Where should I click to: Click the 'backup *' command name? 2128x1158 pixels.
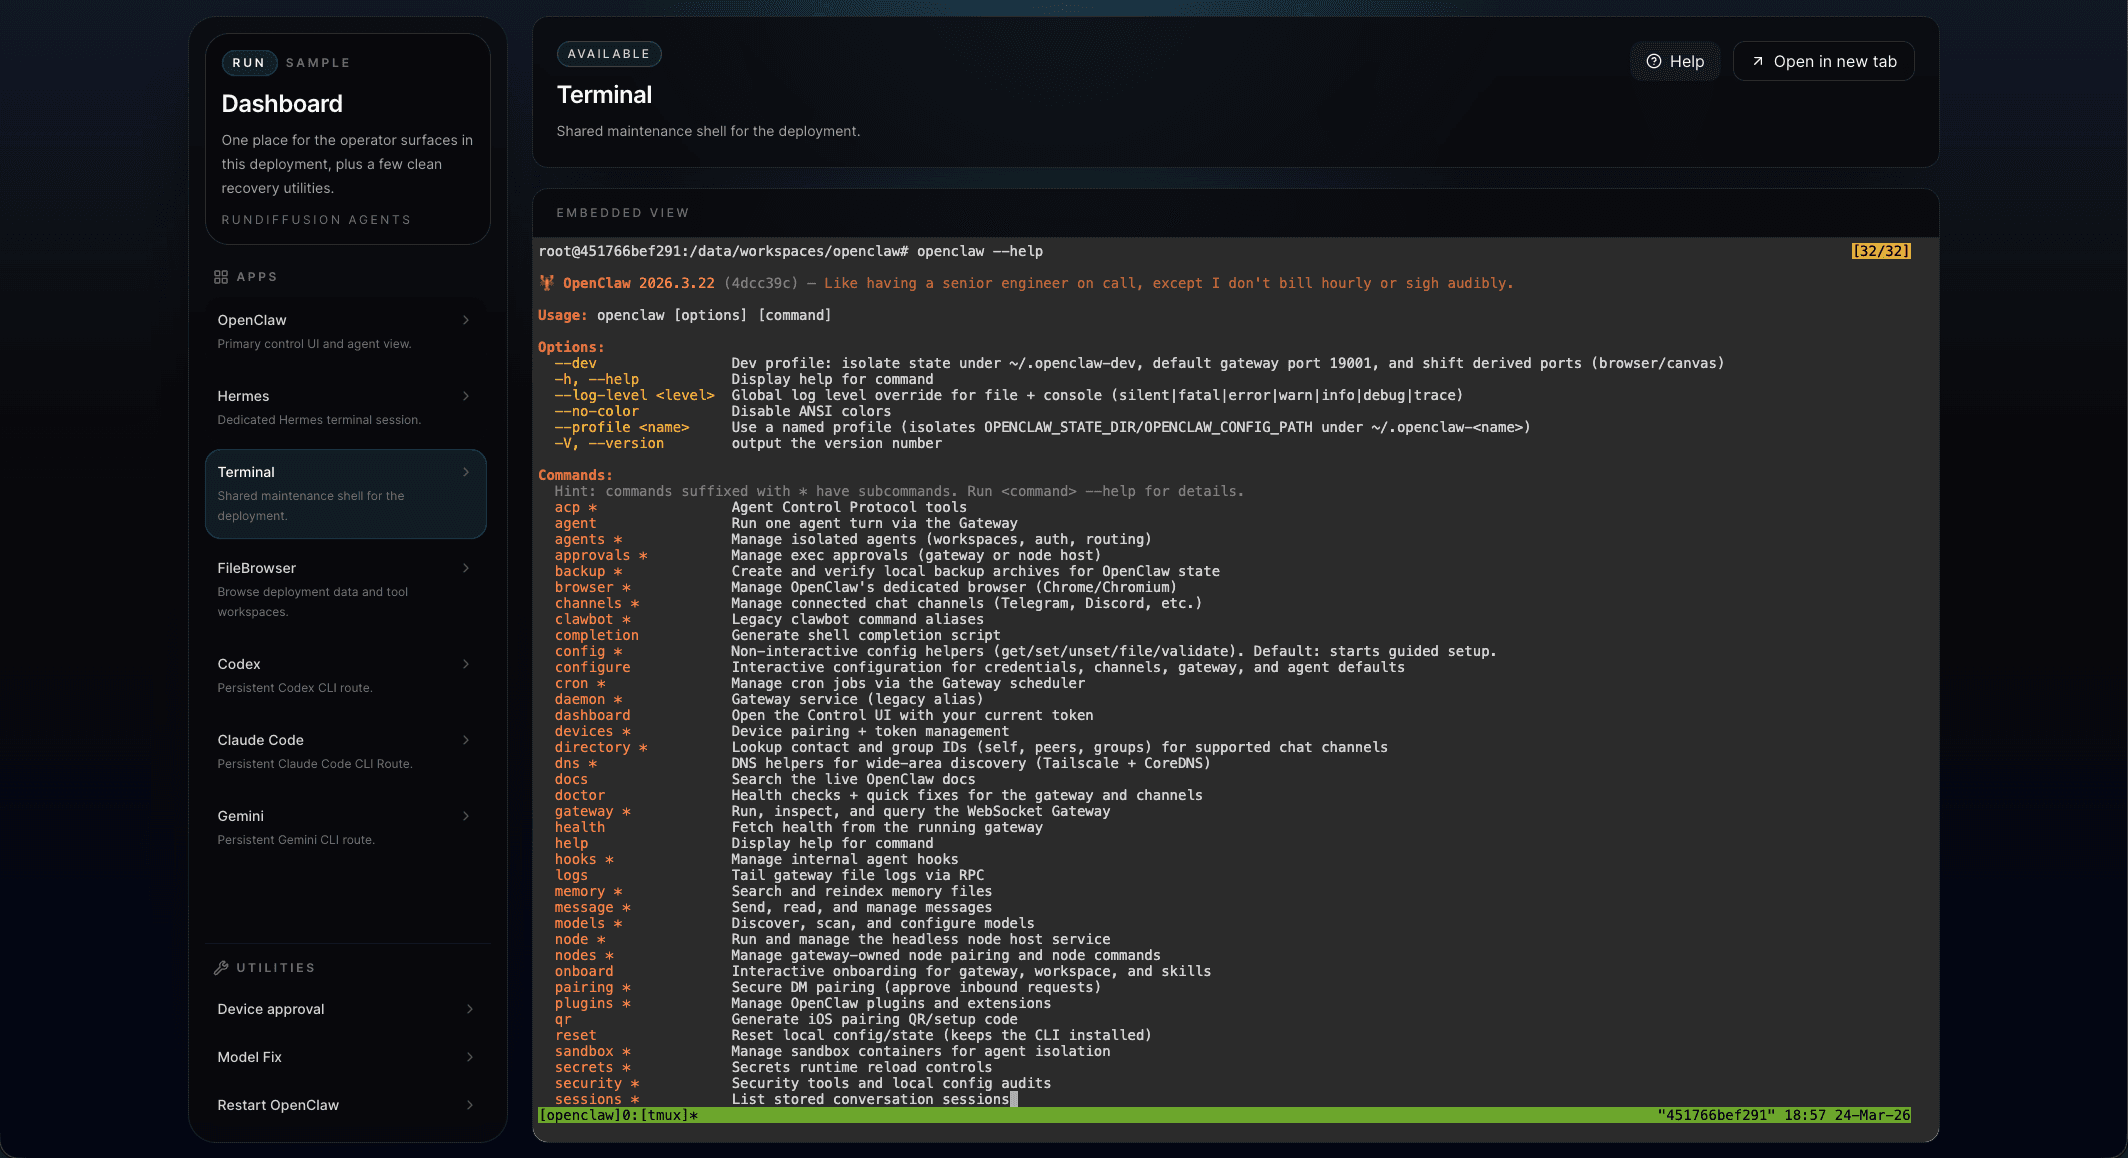coord(589,571)
